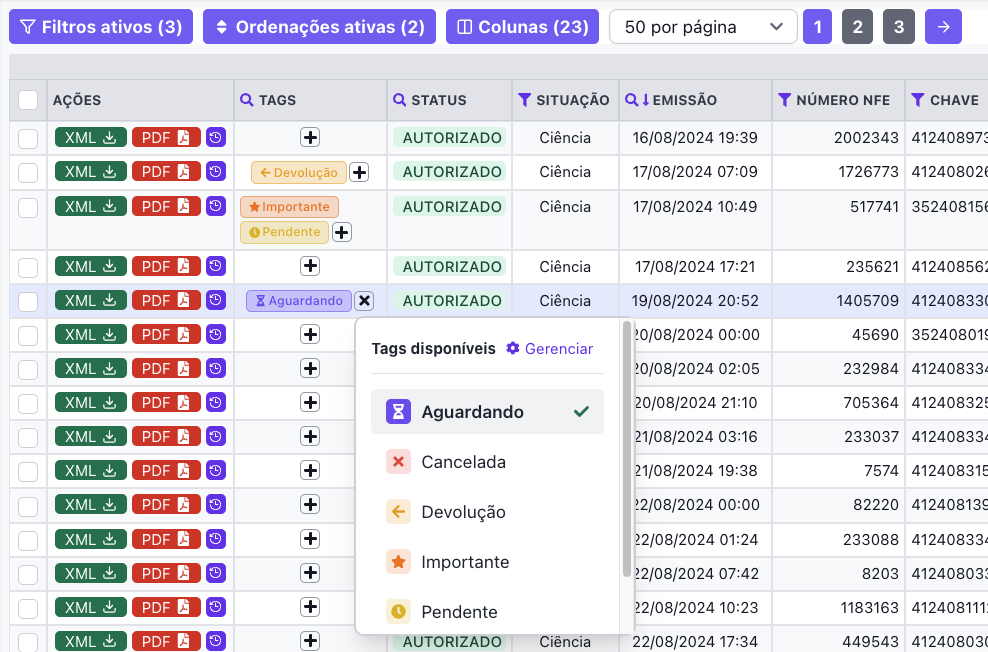Image resolution: width=988 pixels, height=652 pixels.
Task: Remove the Aguardando tag with the X
Action: [x=362, y=300]
